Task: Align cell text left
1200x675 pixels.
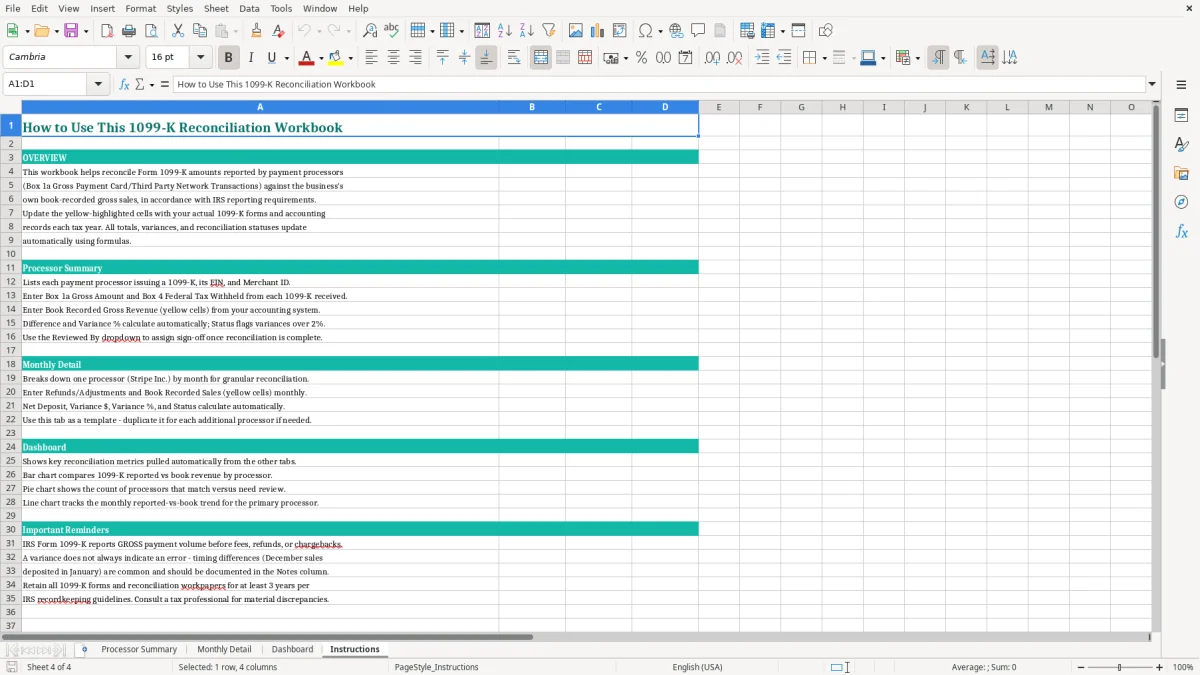Action: point(372,58)
